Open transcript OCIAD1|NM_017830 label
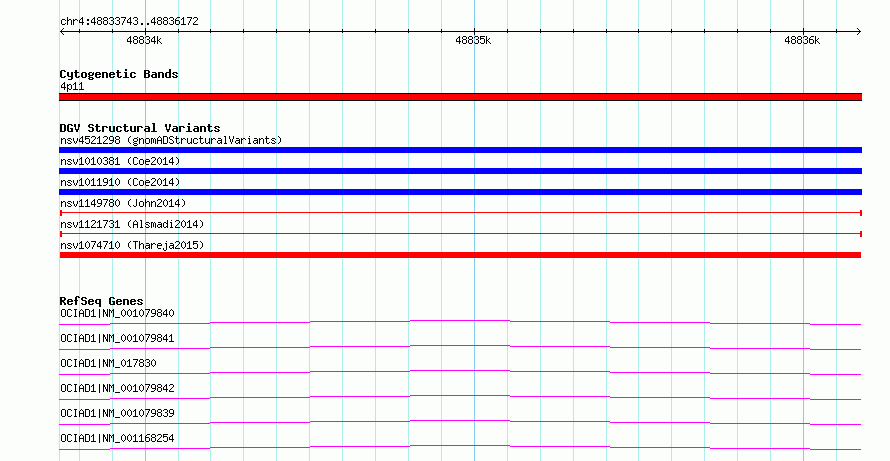This screenshot has height=461, width=890. [108, 363]
